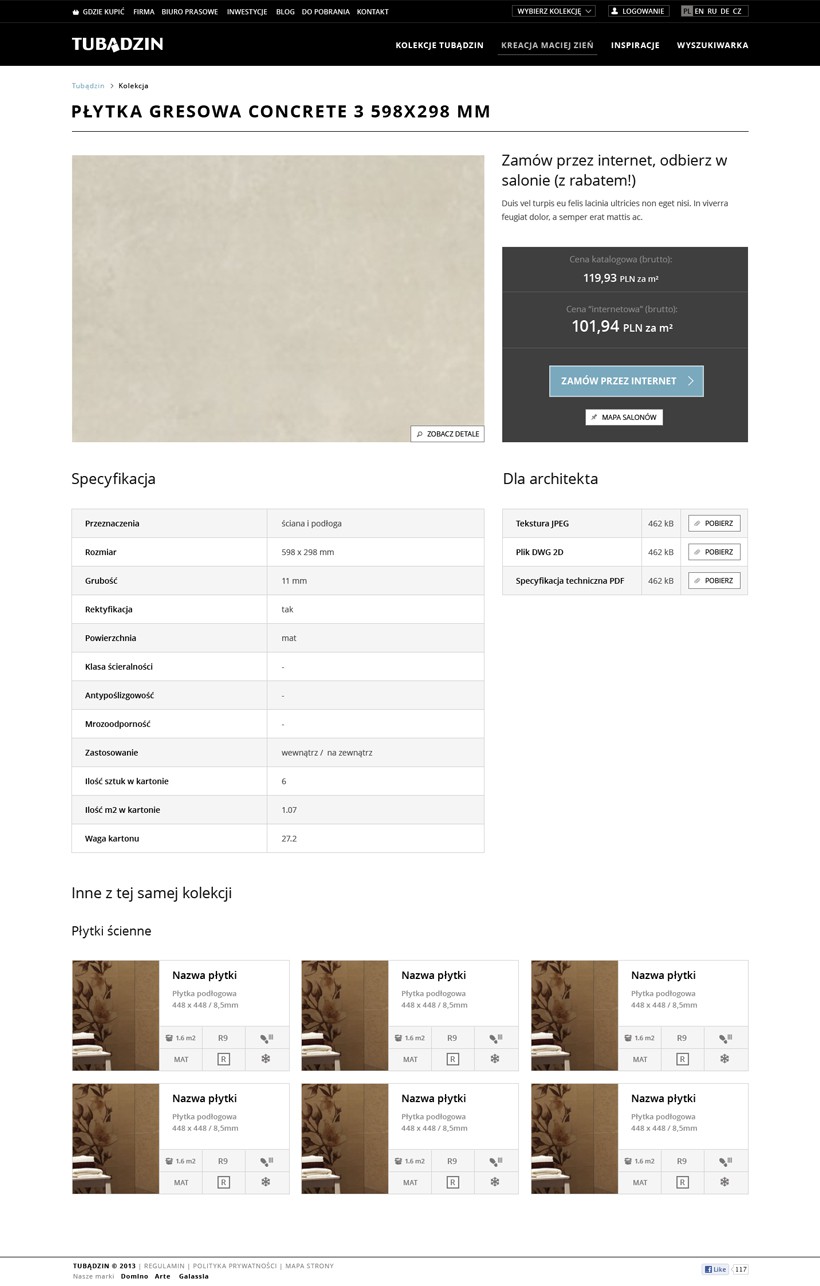Click footprint slip icon on top-left tile card
This screenshot has width=820, height=1286.
click(x=266, y=1038)
